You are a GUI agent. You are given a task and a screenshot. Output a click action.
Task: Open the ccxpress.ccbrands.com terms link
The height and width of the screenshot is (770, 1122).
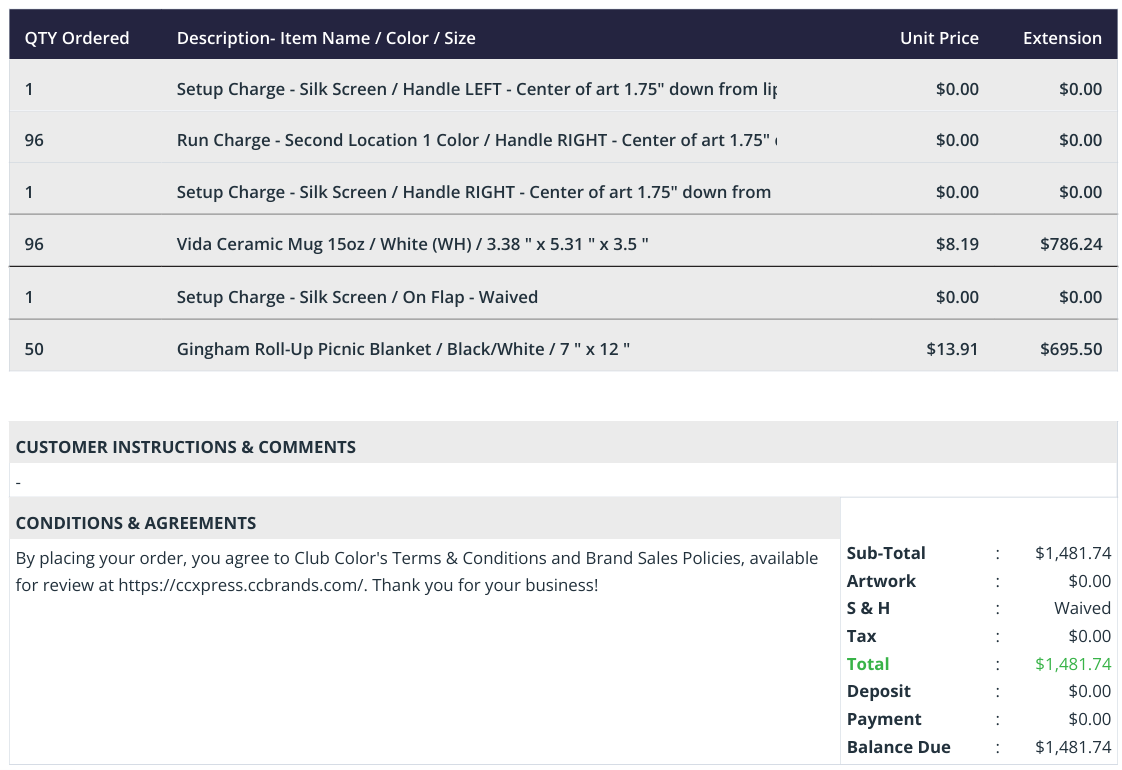pyautogui.click(x=242, y=585)
